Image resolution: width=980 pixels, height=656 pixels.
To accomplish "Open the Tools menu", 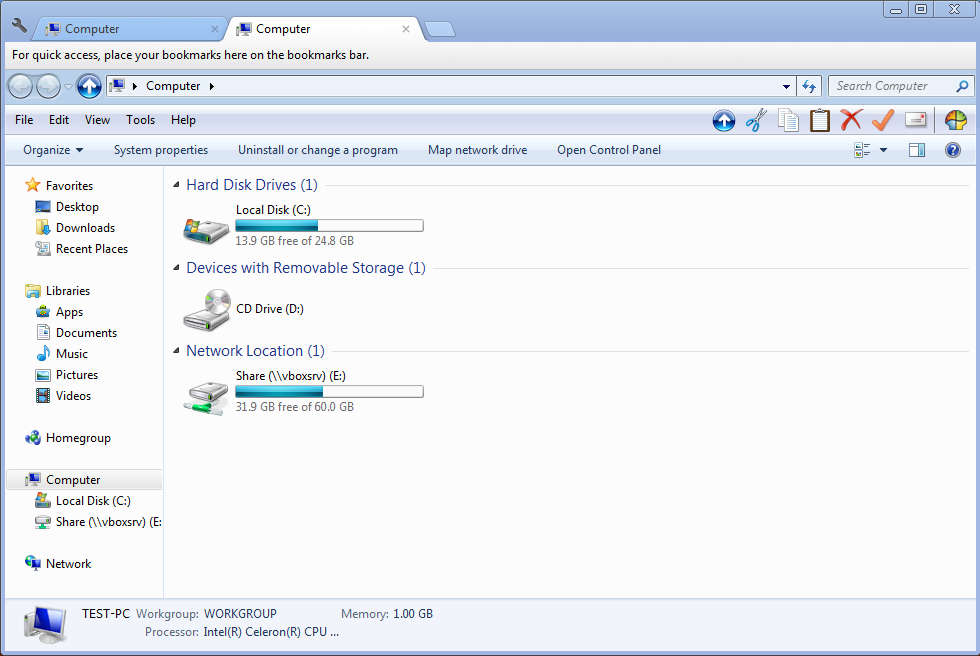I will point(140,120).
